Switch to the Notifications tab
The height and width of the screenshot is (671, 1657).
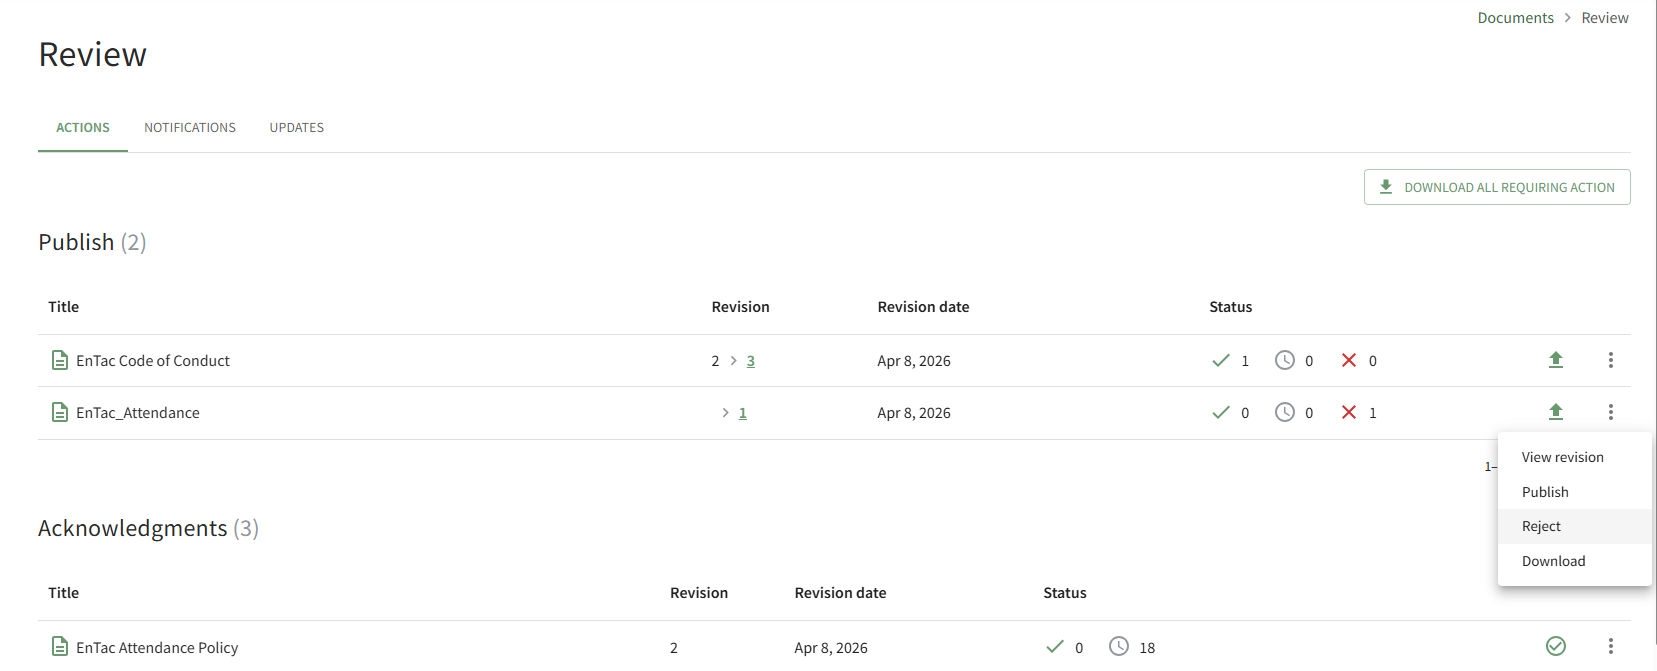point(190,128)
